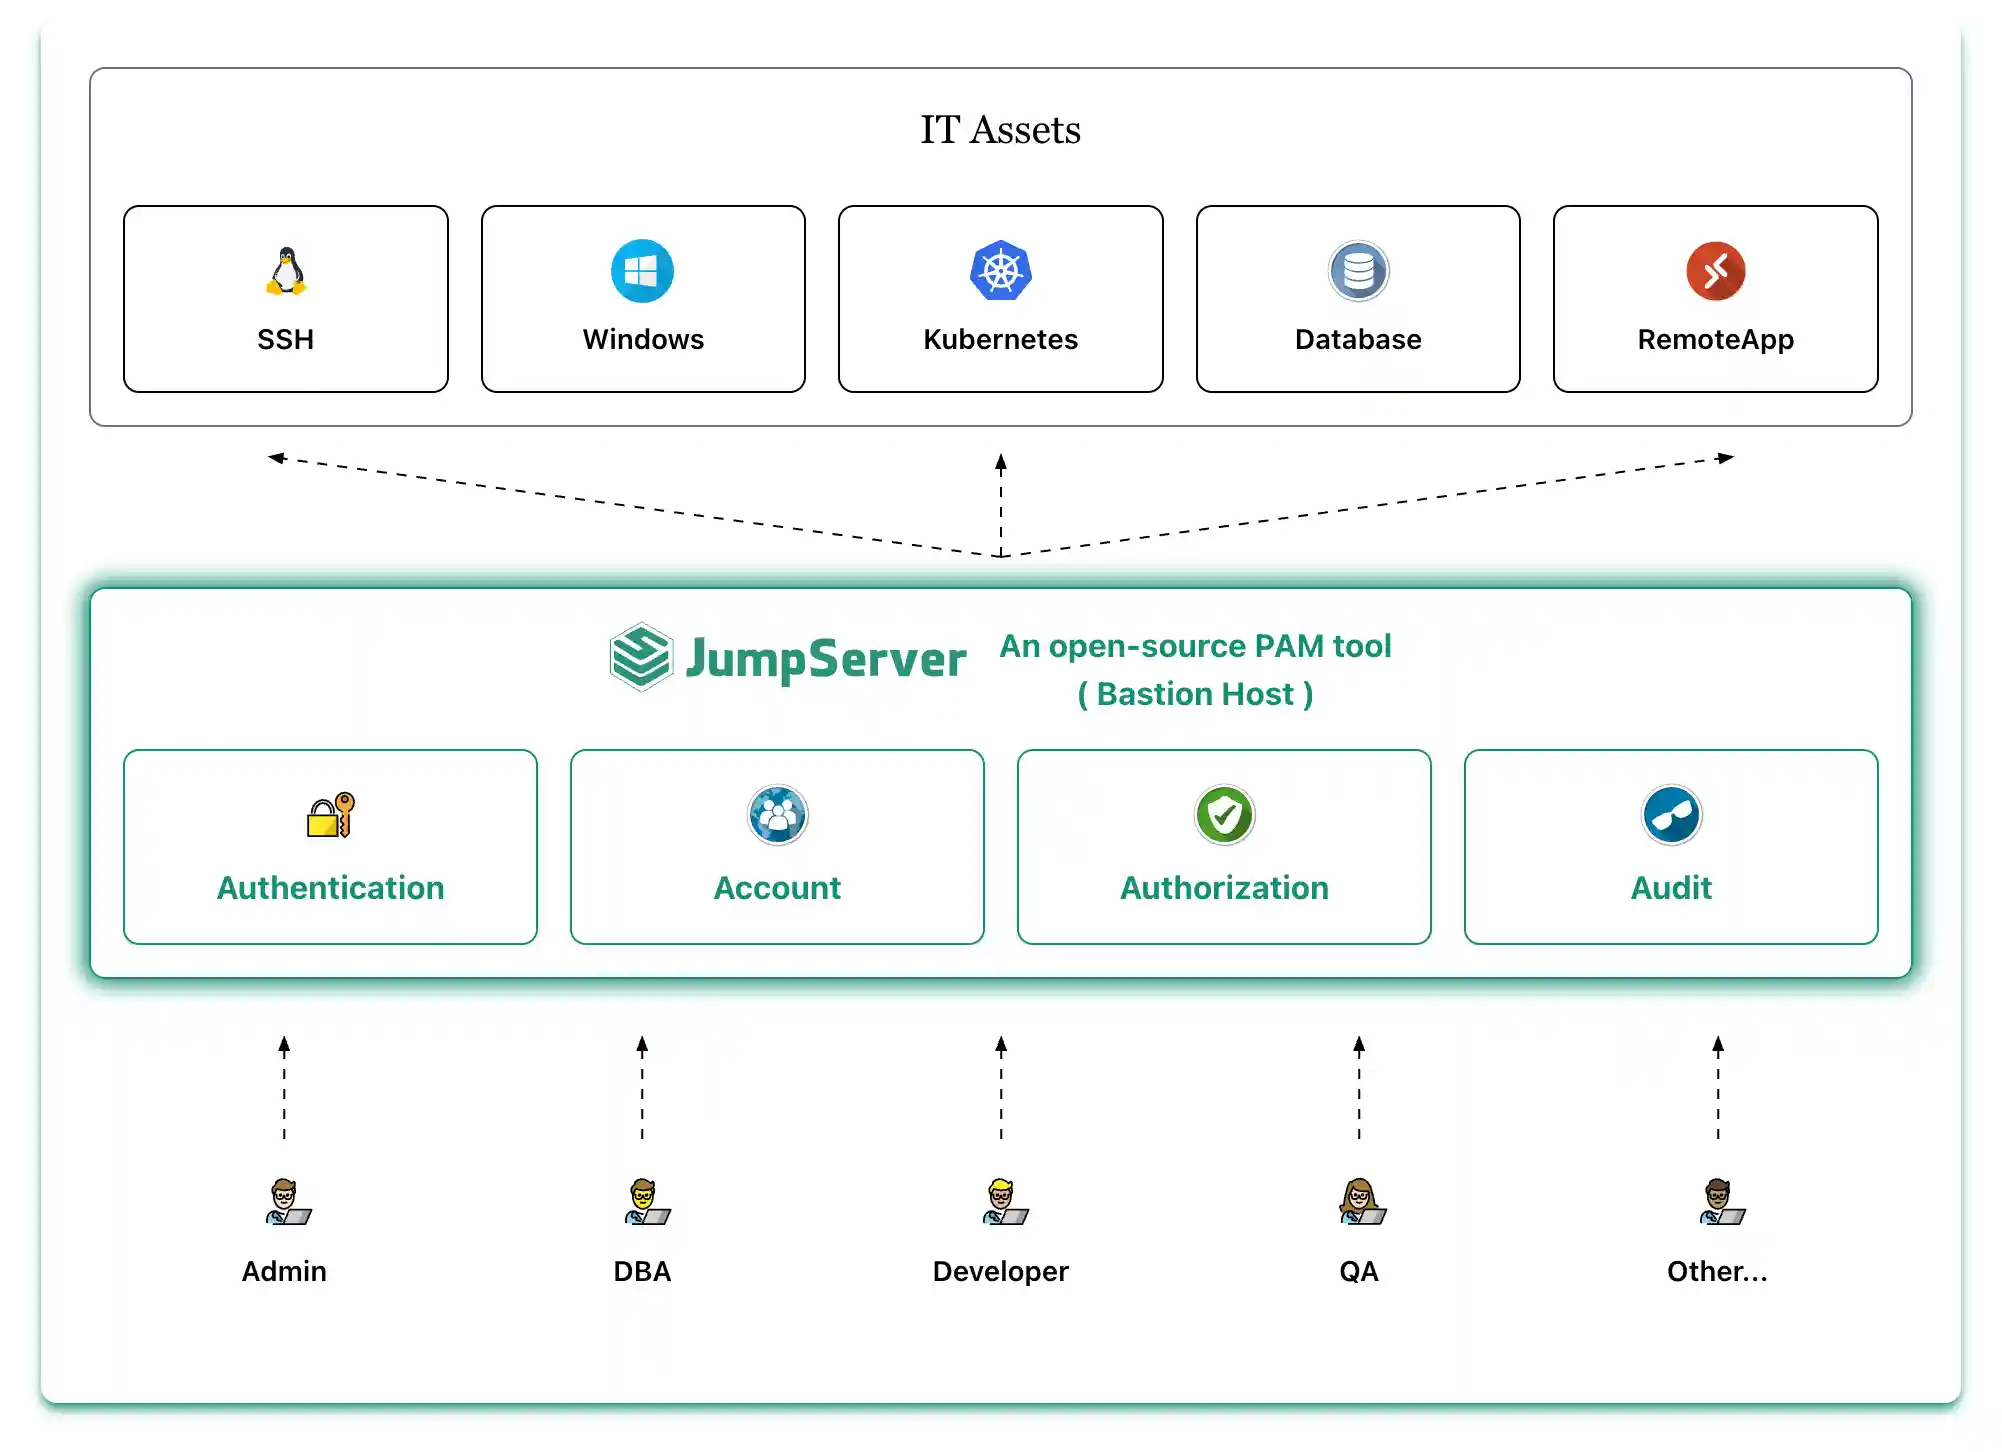Click the Windows logo icon
Screen dimensions: 2002x1452
tap(642, 271)
